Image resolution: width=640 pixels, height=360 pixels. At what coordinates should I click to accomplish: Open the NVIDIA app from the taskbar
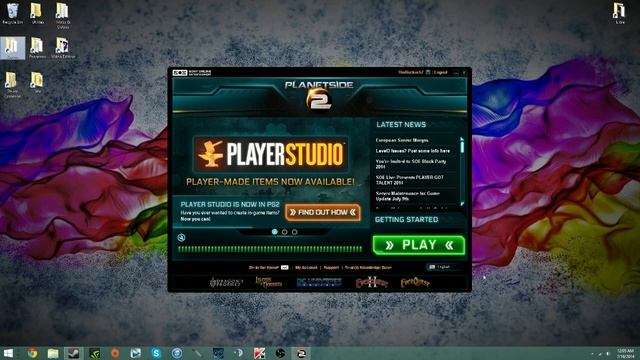click(x=94, y=353)
